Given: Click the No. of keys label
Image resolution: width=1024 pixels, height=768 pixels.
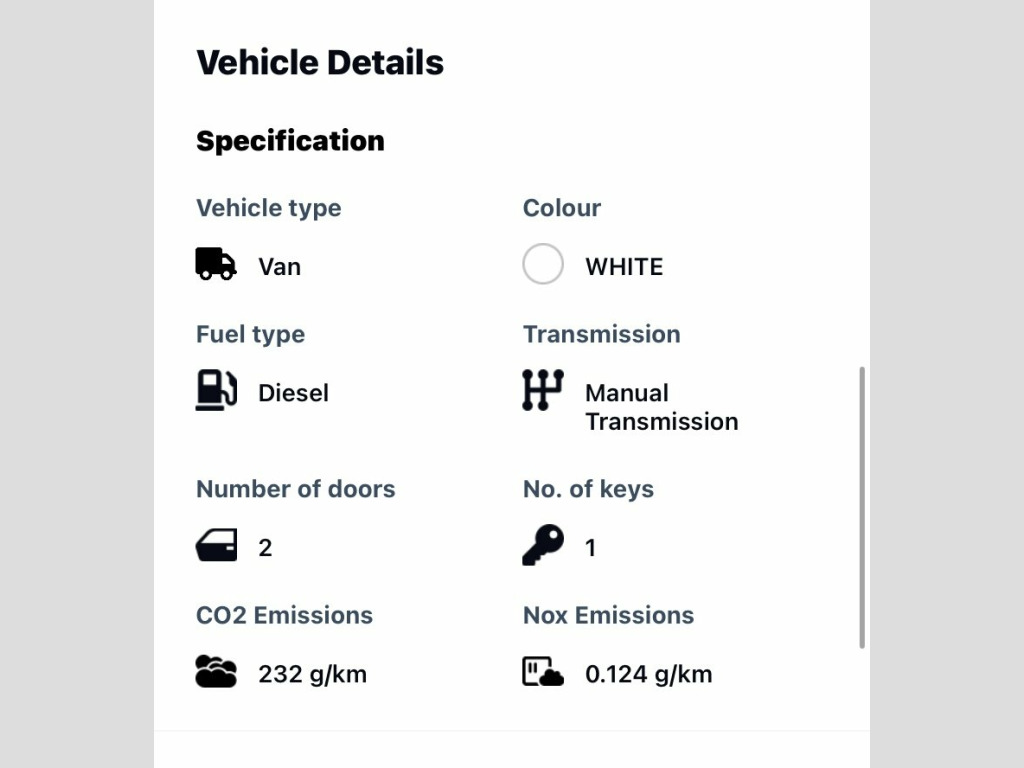Looking at the screenshot, I should (588, 488).
